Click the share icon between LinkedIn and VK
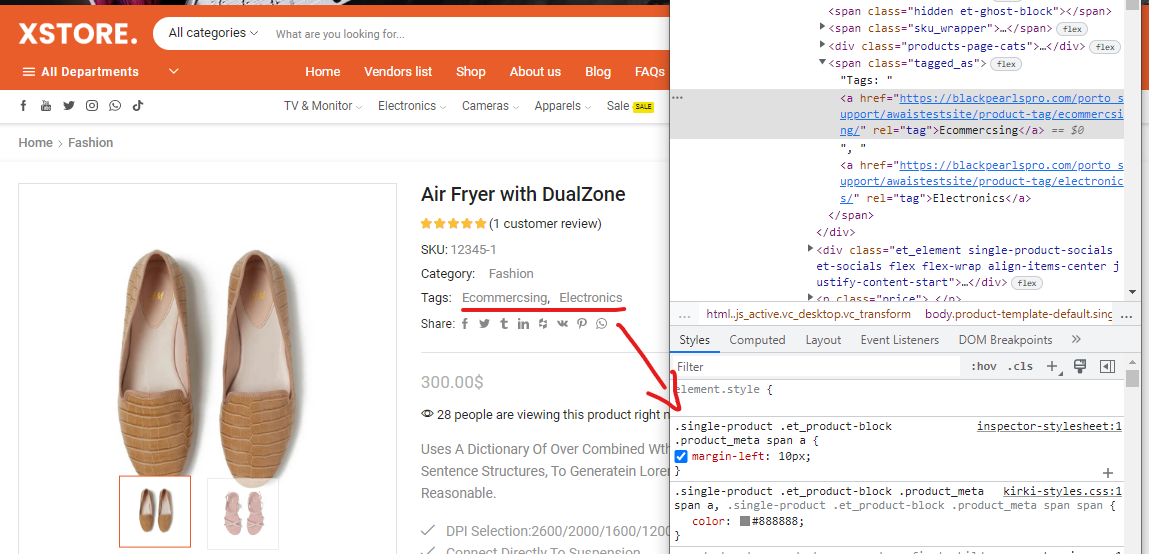Viewport: 1149px width, 554px height. (543, 324)
